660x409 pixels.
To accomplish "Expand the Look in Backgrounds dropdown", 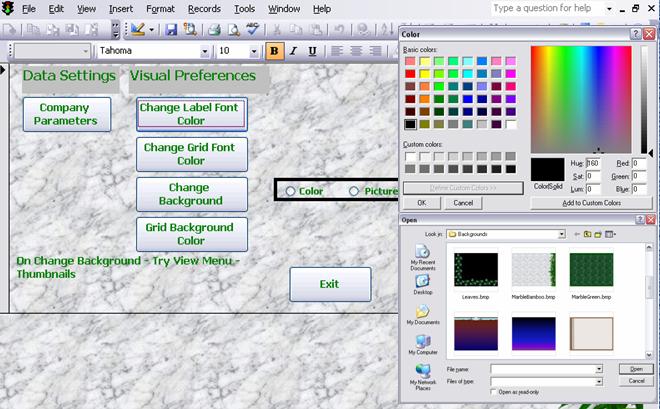I will pyautogui.click(x=560, y=234).
